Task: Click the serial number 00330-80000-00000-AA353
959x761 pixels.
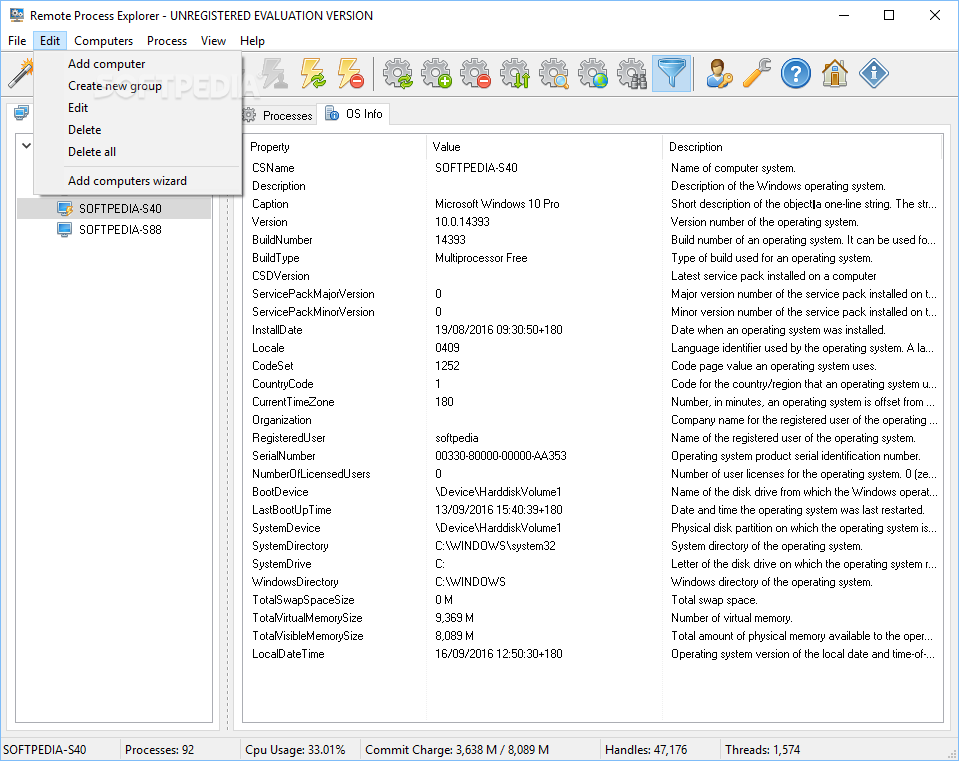Action: [500, 456]
